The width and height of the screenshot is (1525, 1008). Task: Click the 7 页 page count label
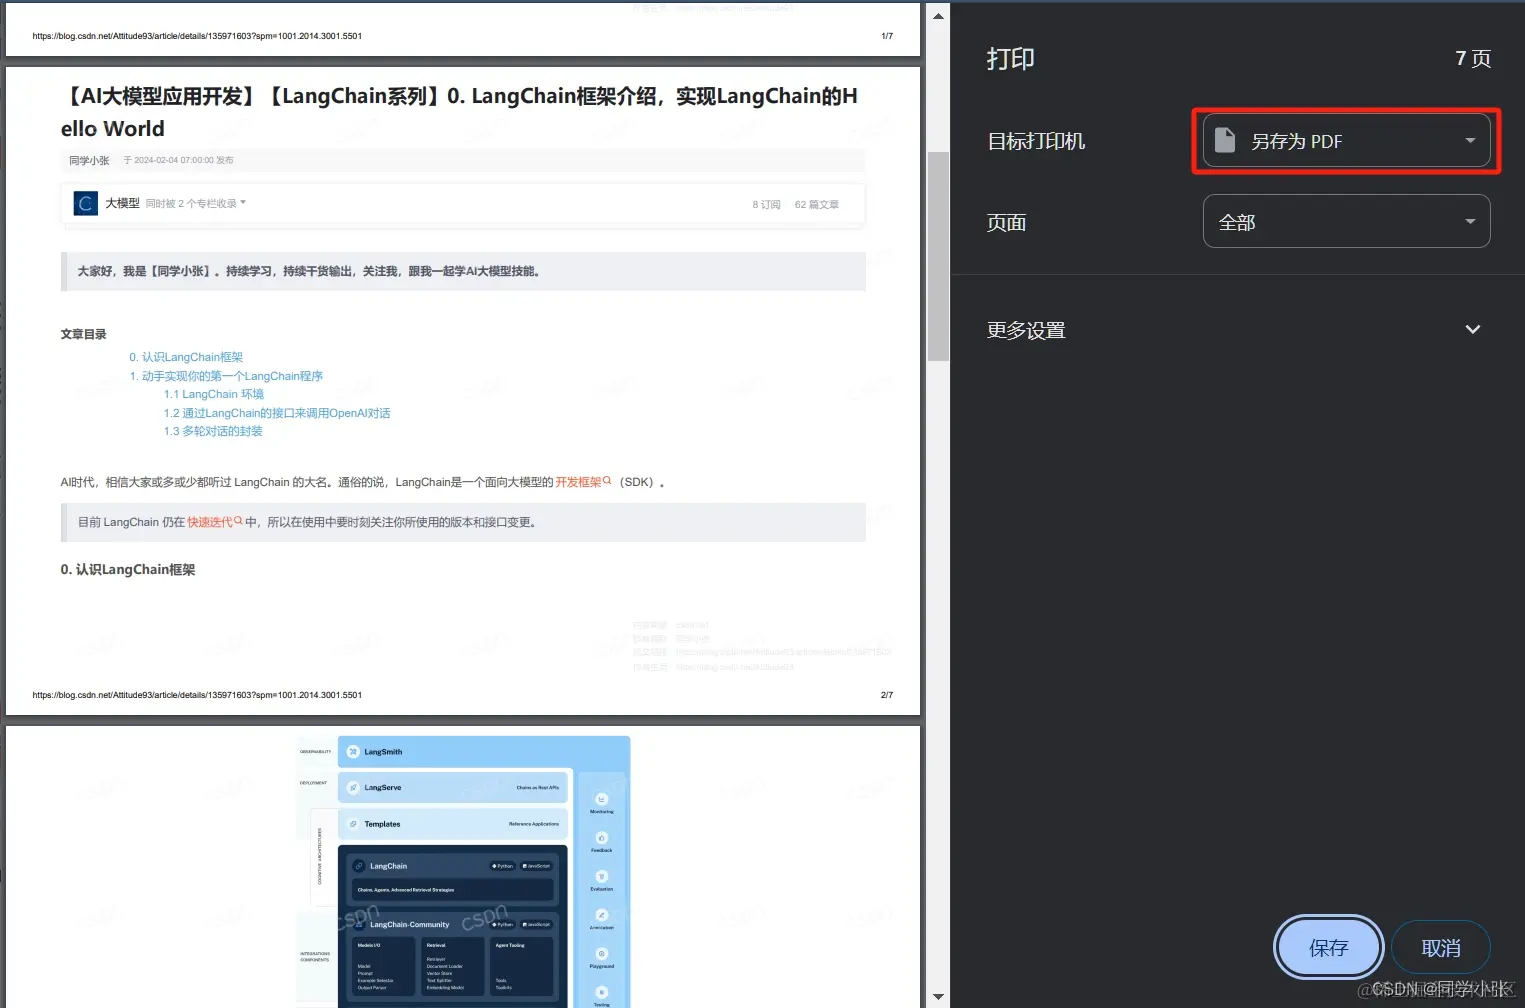pyautogui.click(x=1473, y=58)
